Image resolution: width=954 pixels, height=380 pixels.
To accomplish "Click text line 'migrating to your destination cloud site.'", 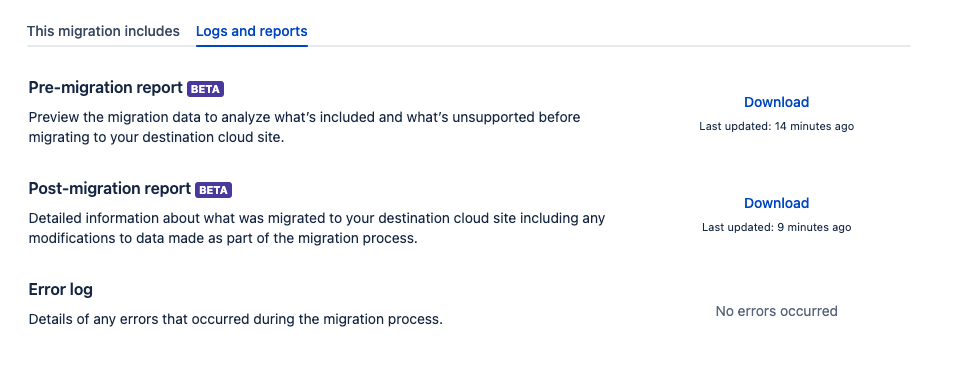I will click(156, 137).
